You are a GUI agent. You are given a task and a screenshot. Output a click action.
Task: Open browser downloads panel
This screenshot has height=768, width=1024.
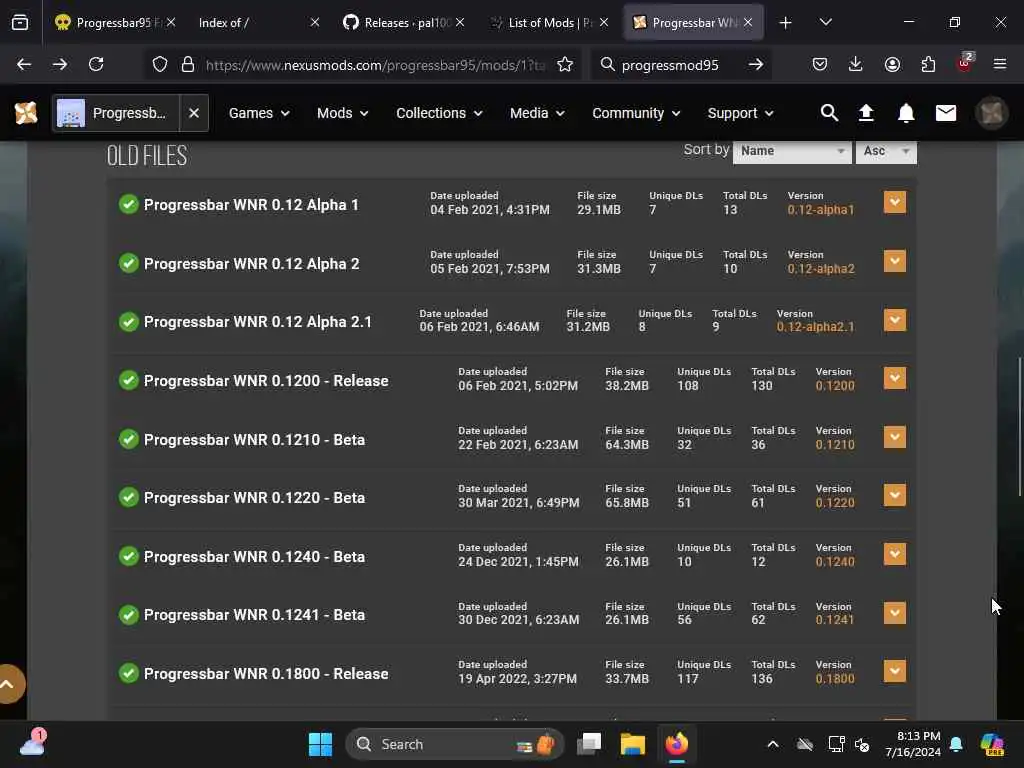click(x=856, y=64)
